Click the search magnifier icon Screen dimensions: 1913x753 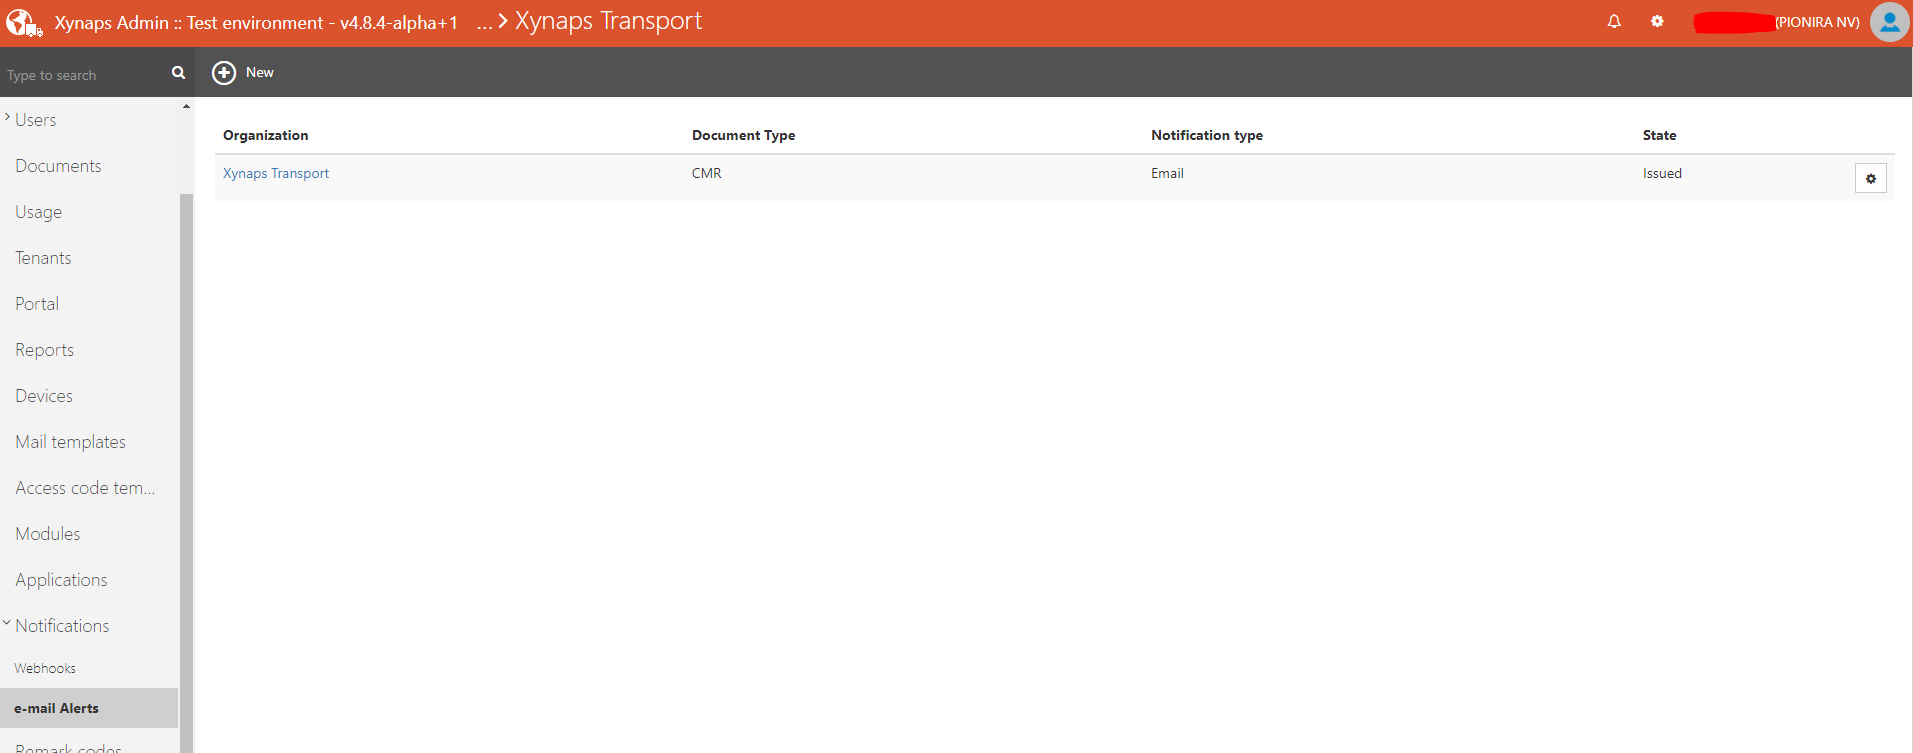(178, 73)
